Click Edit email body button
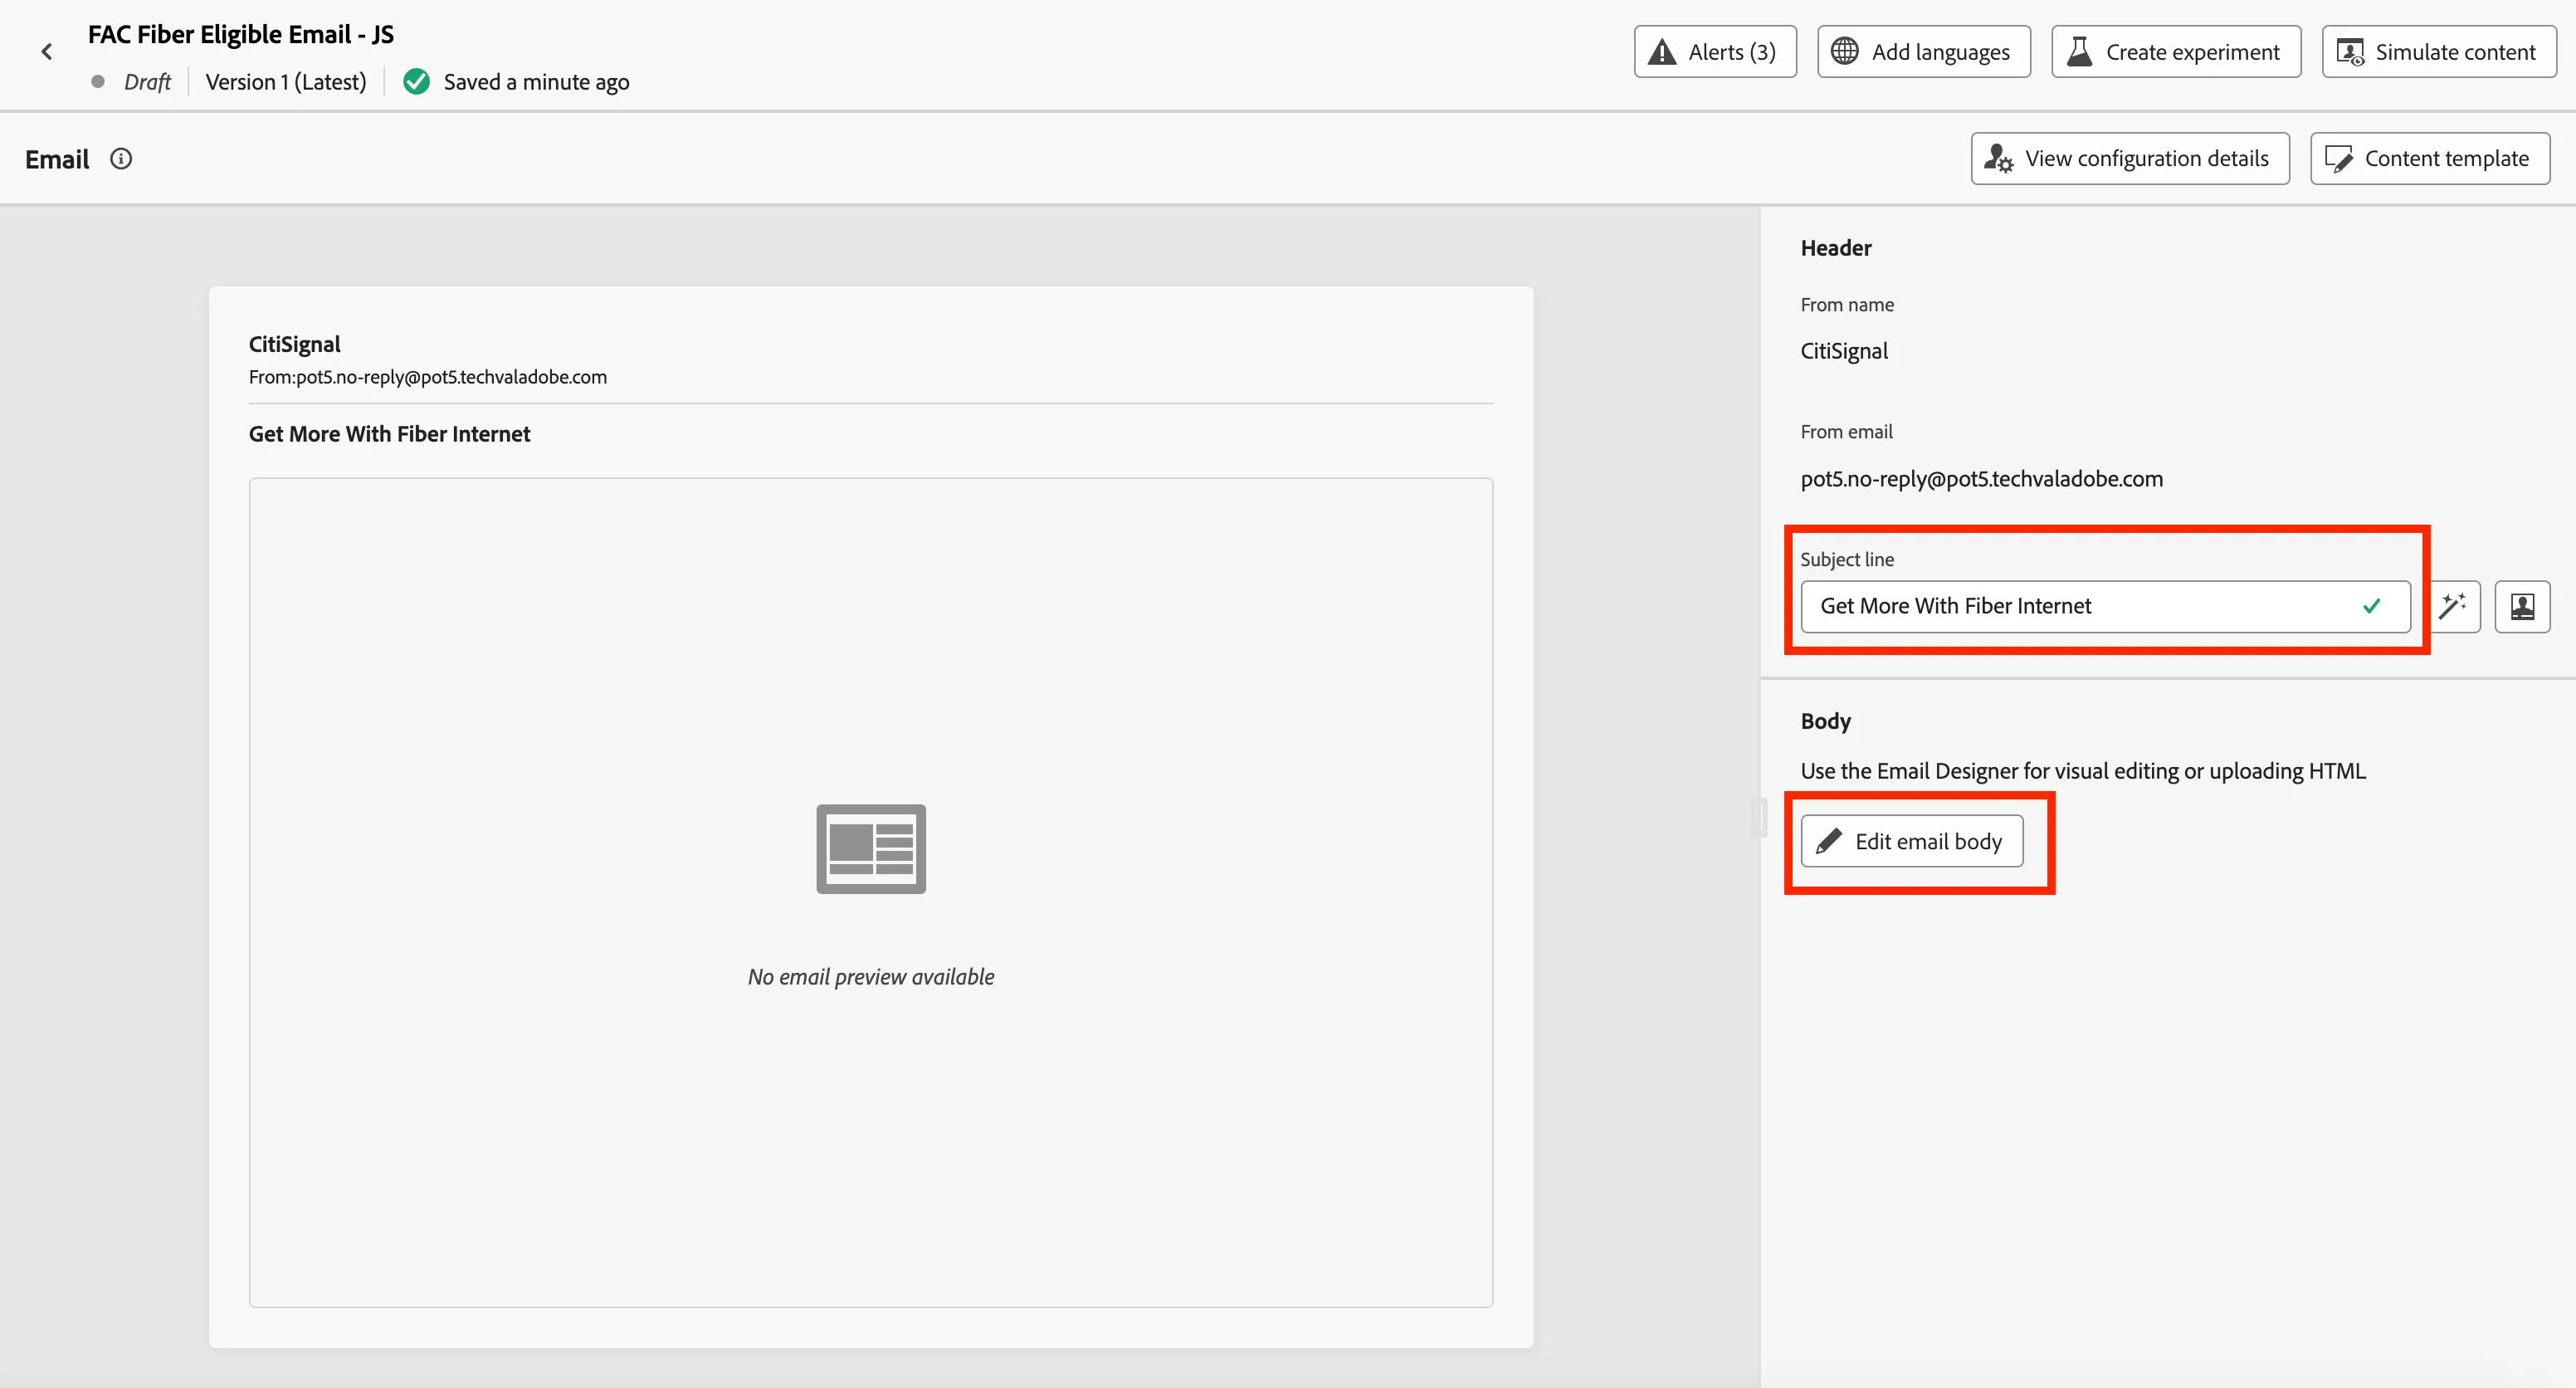The height and width of the screenshot is (1388, 2576). click(x=1911, y=841)
